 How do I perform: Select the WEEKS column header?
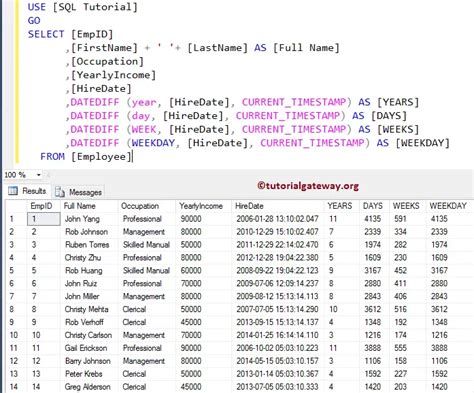click(x=407, y=206)
